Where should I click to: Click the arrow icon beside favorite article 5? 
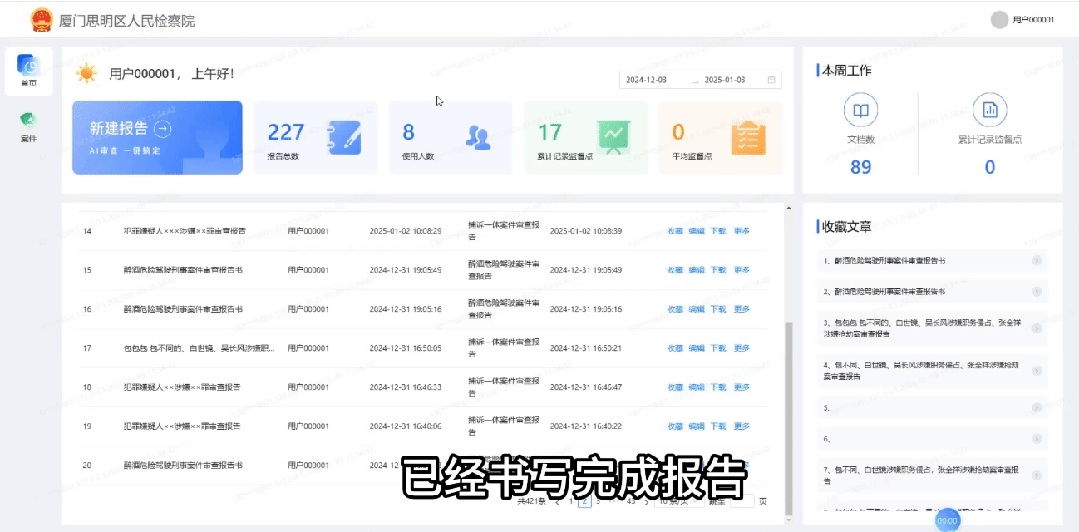(x=1037, y=408)
